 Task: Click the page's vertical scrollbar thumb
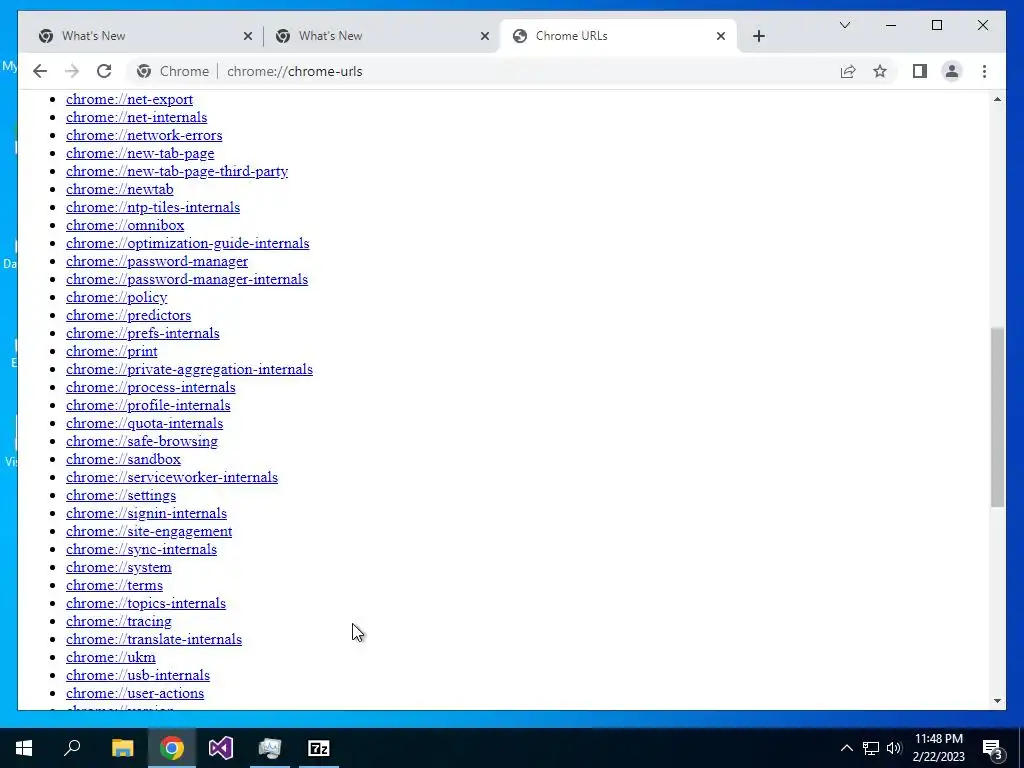[x=997, y=417]
